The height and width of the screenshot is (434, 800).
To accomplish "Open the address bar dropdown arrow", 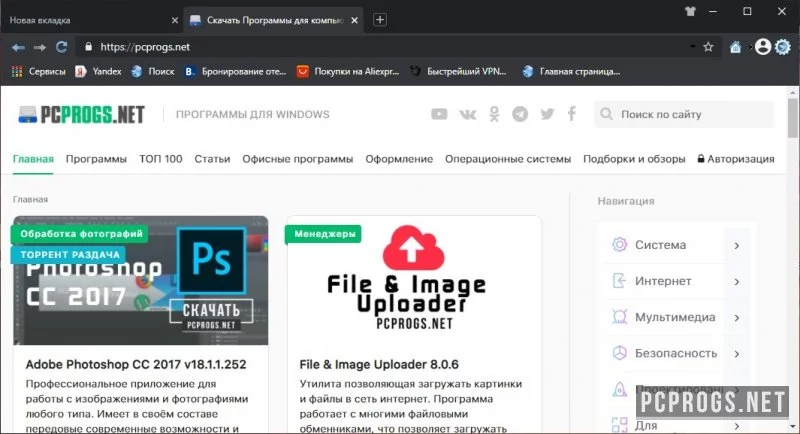I will click(x=692, y=47).
